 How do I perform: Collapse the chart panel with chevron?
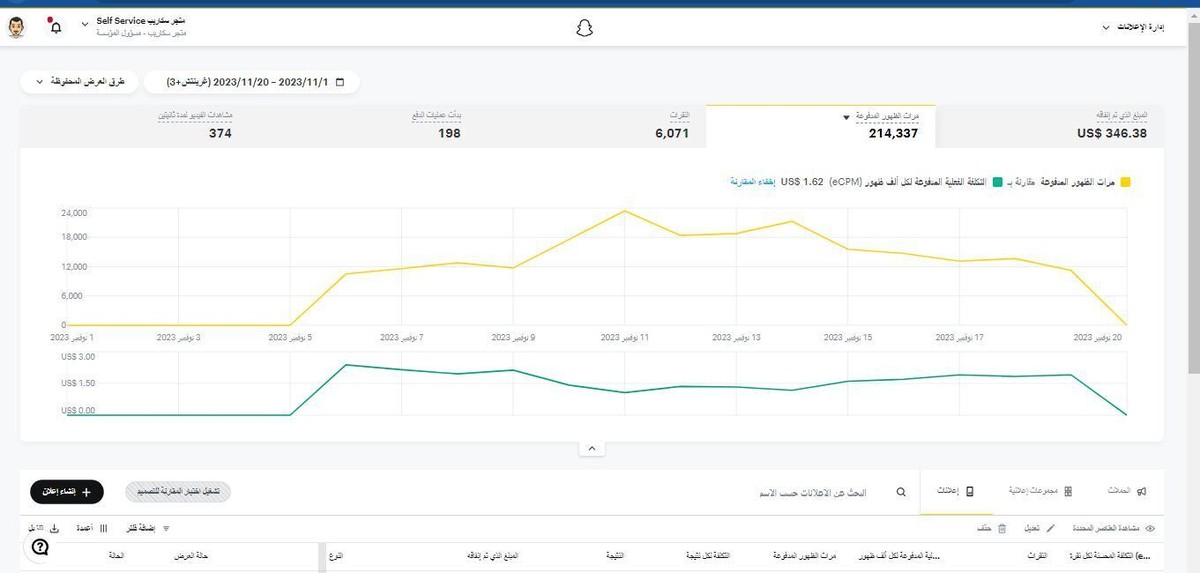click(591, 449)
